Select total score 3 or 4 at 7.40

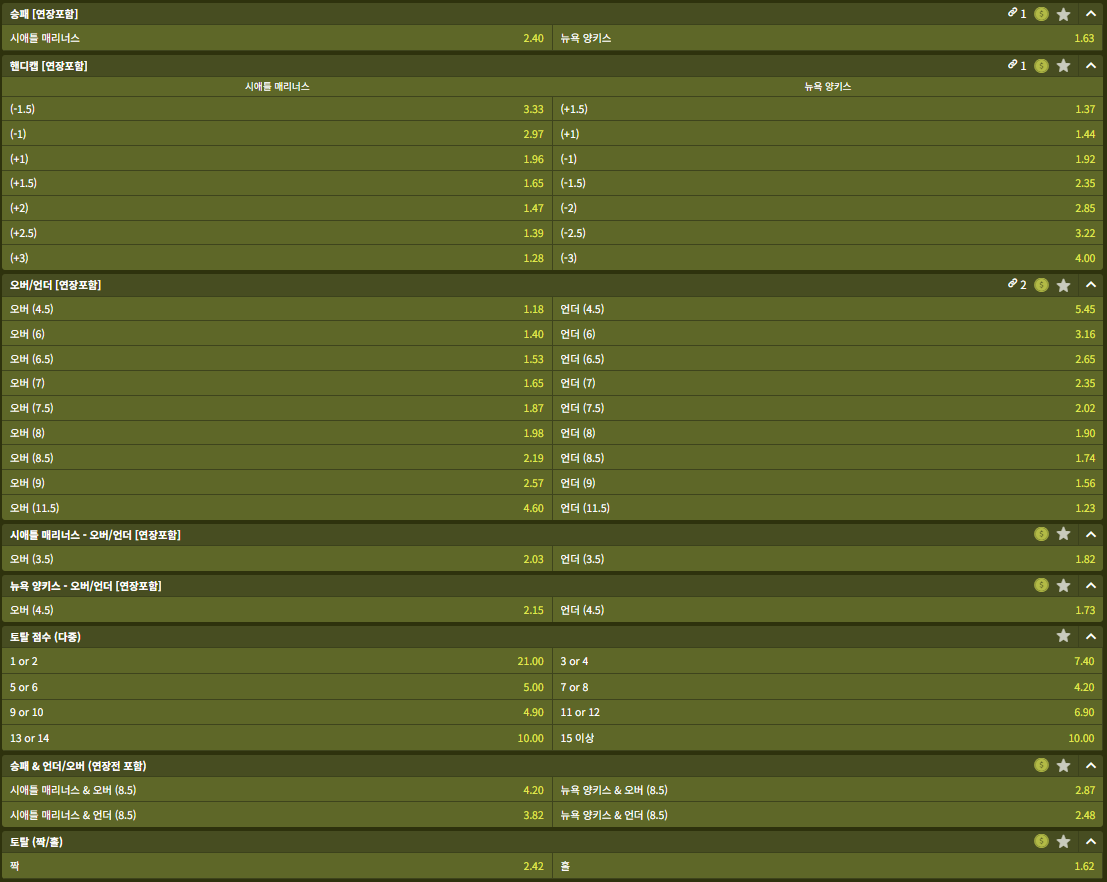click(x=828, y=661)
